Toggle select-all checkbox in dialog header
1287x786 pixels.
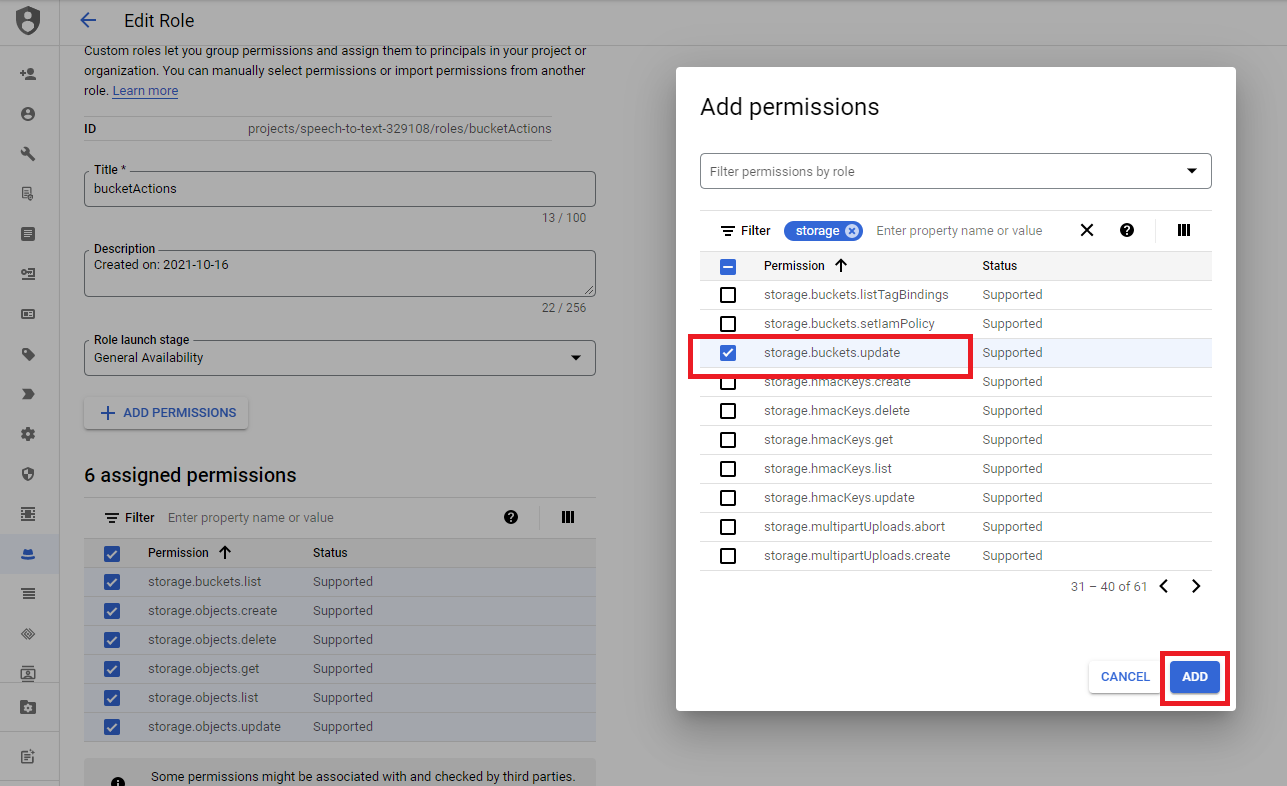click(x=728, y=267)
